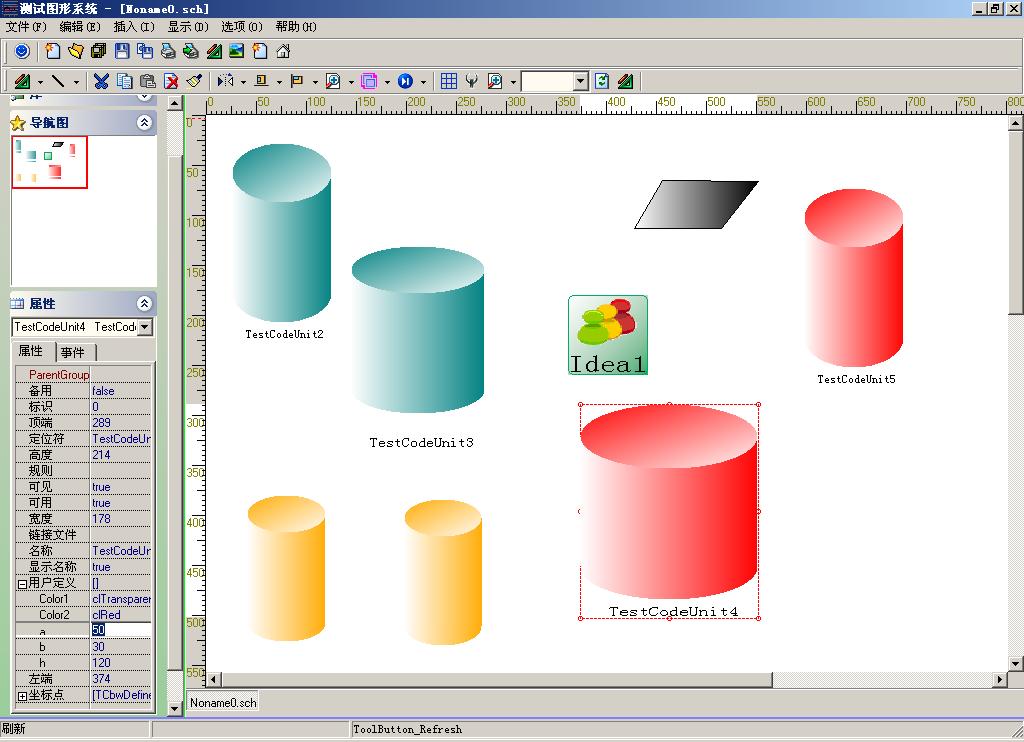Click the new document icon next to the house
This screenshot has width=1024, height=742.
pos(260,51)
